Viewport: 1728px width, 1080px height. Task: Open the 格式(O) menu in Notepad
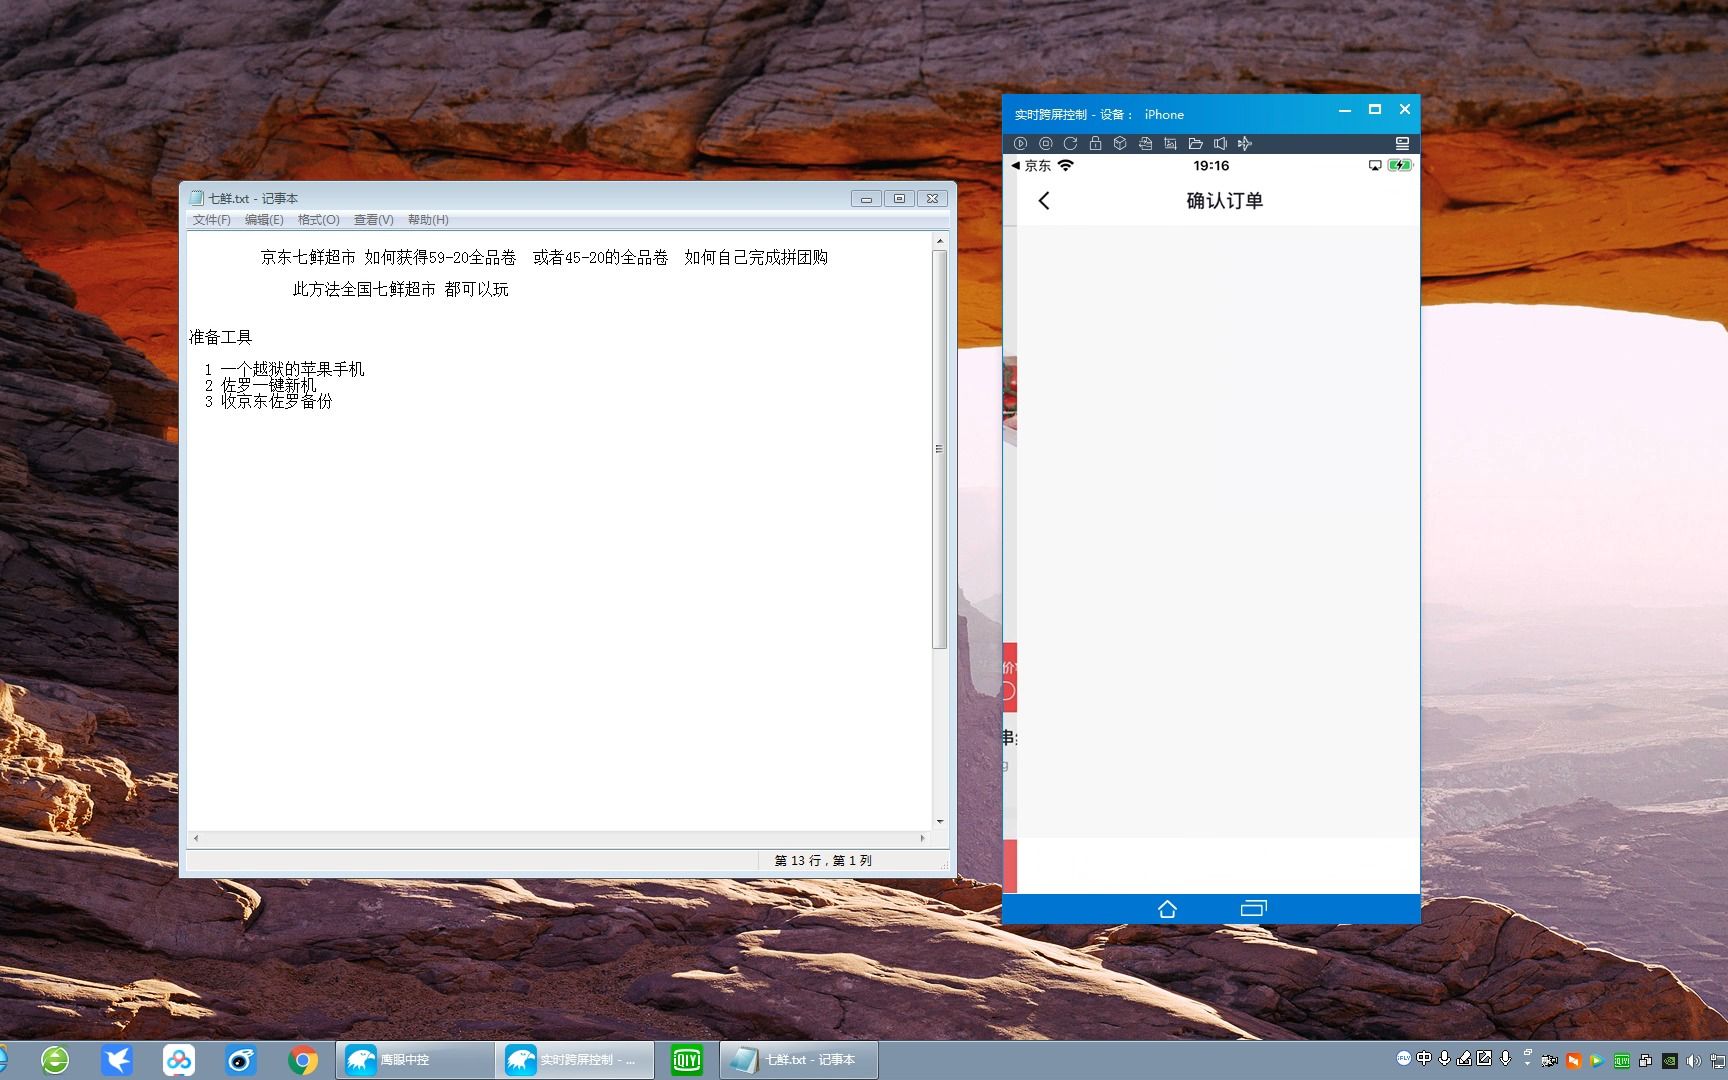click(319, 220)
